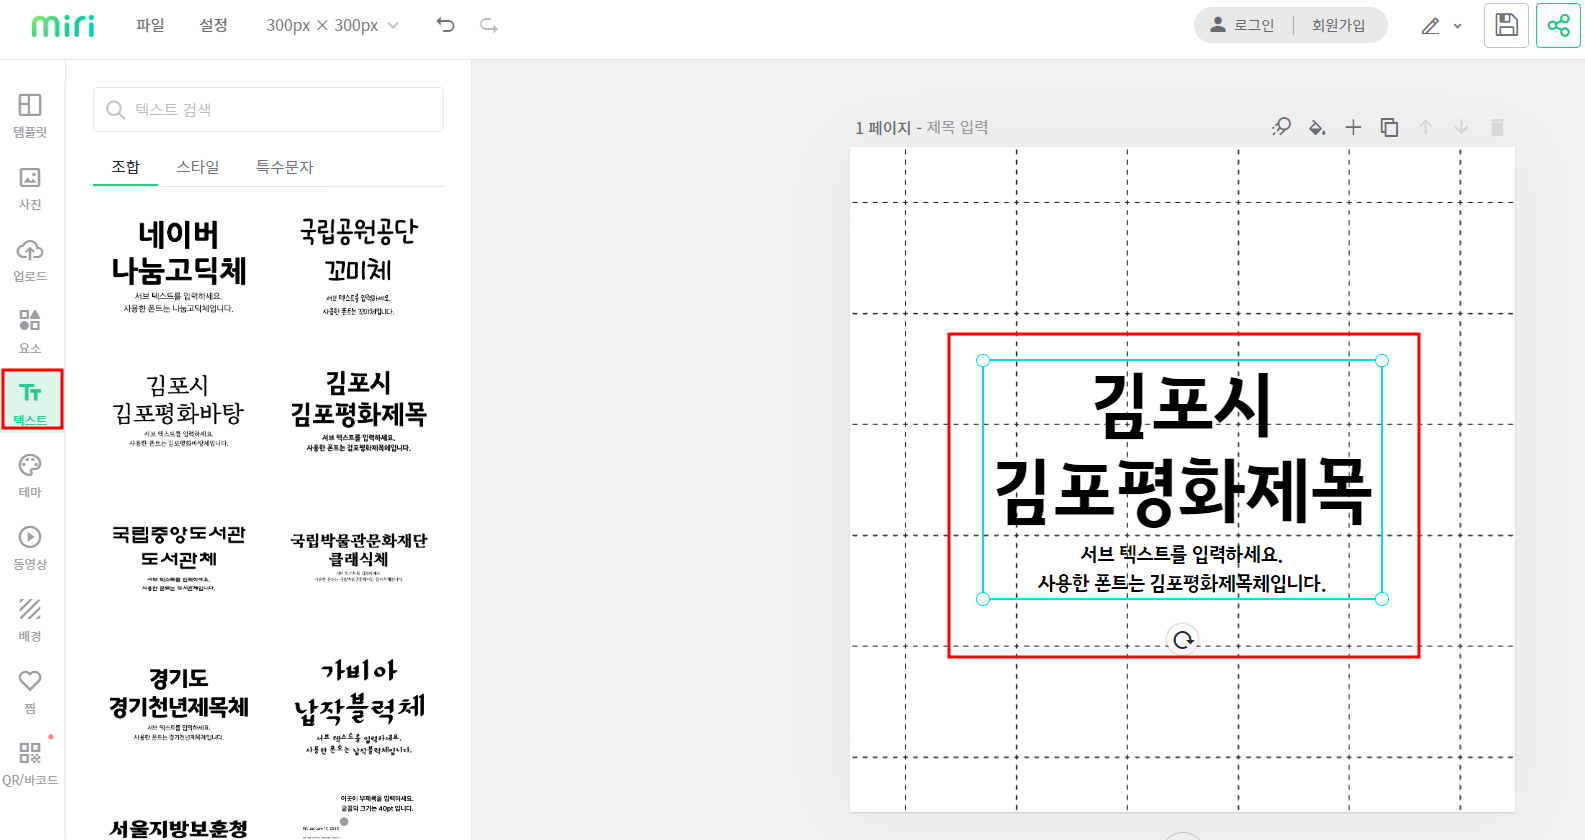Open the 요소 elements panel

coord(30,332)
